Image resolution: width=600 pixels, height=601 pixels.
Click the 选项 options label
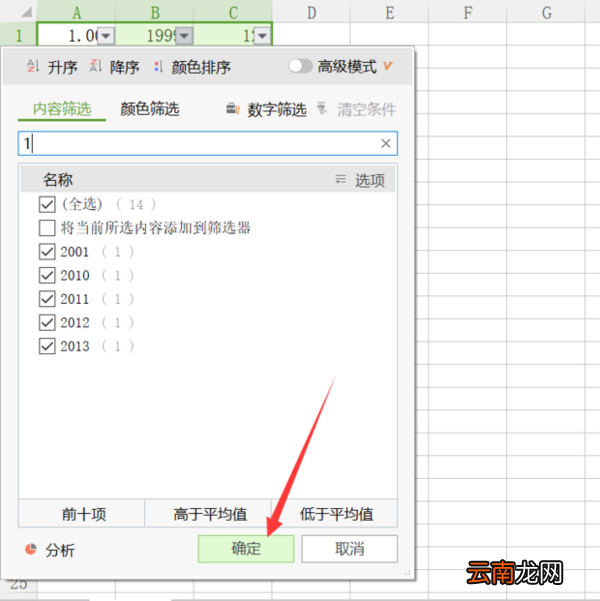370,180
